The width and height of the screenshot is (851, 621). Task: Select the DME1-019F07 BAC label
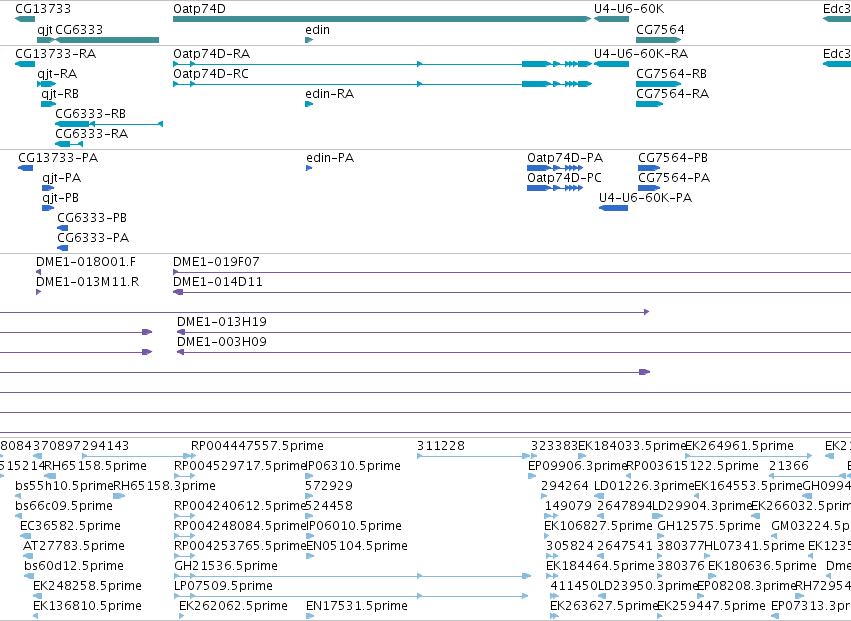(x=216, y=262)
